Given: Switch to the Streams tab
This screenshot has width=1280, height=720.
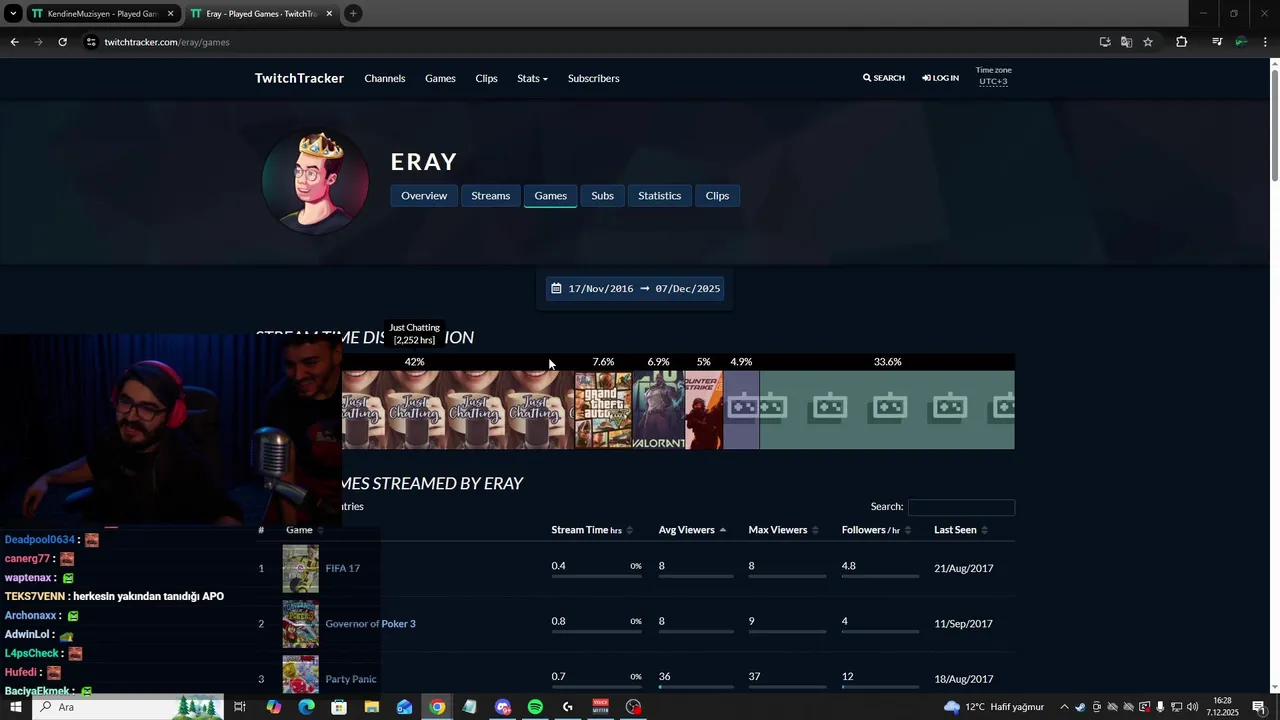Looking at the screenshot, I should click(x=491, y=196).
